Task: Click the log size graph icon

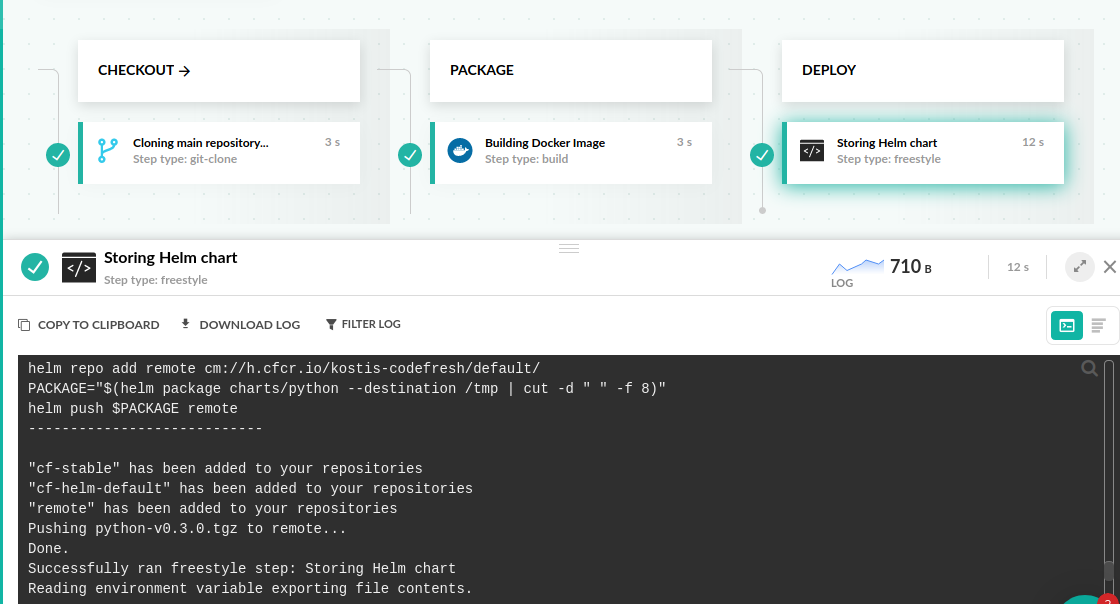Action: pyautogui.click(x=858, y=266)
